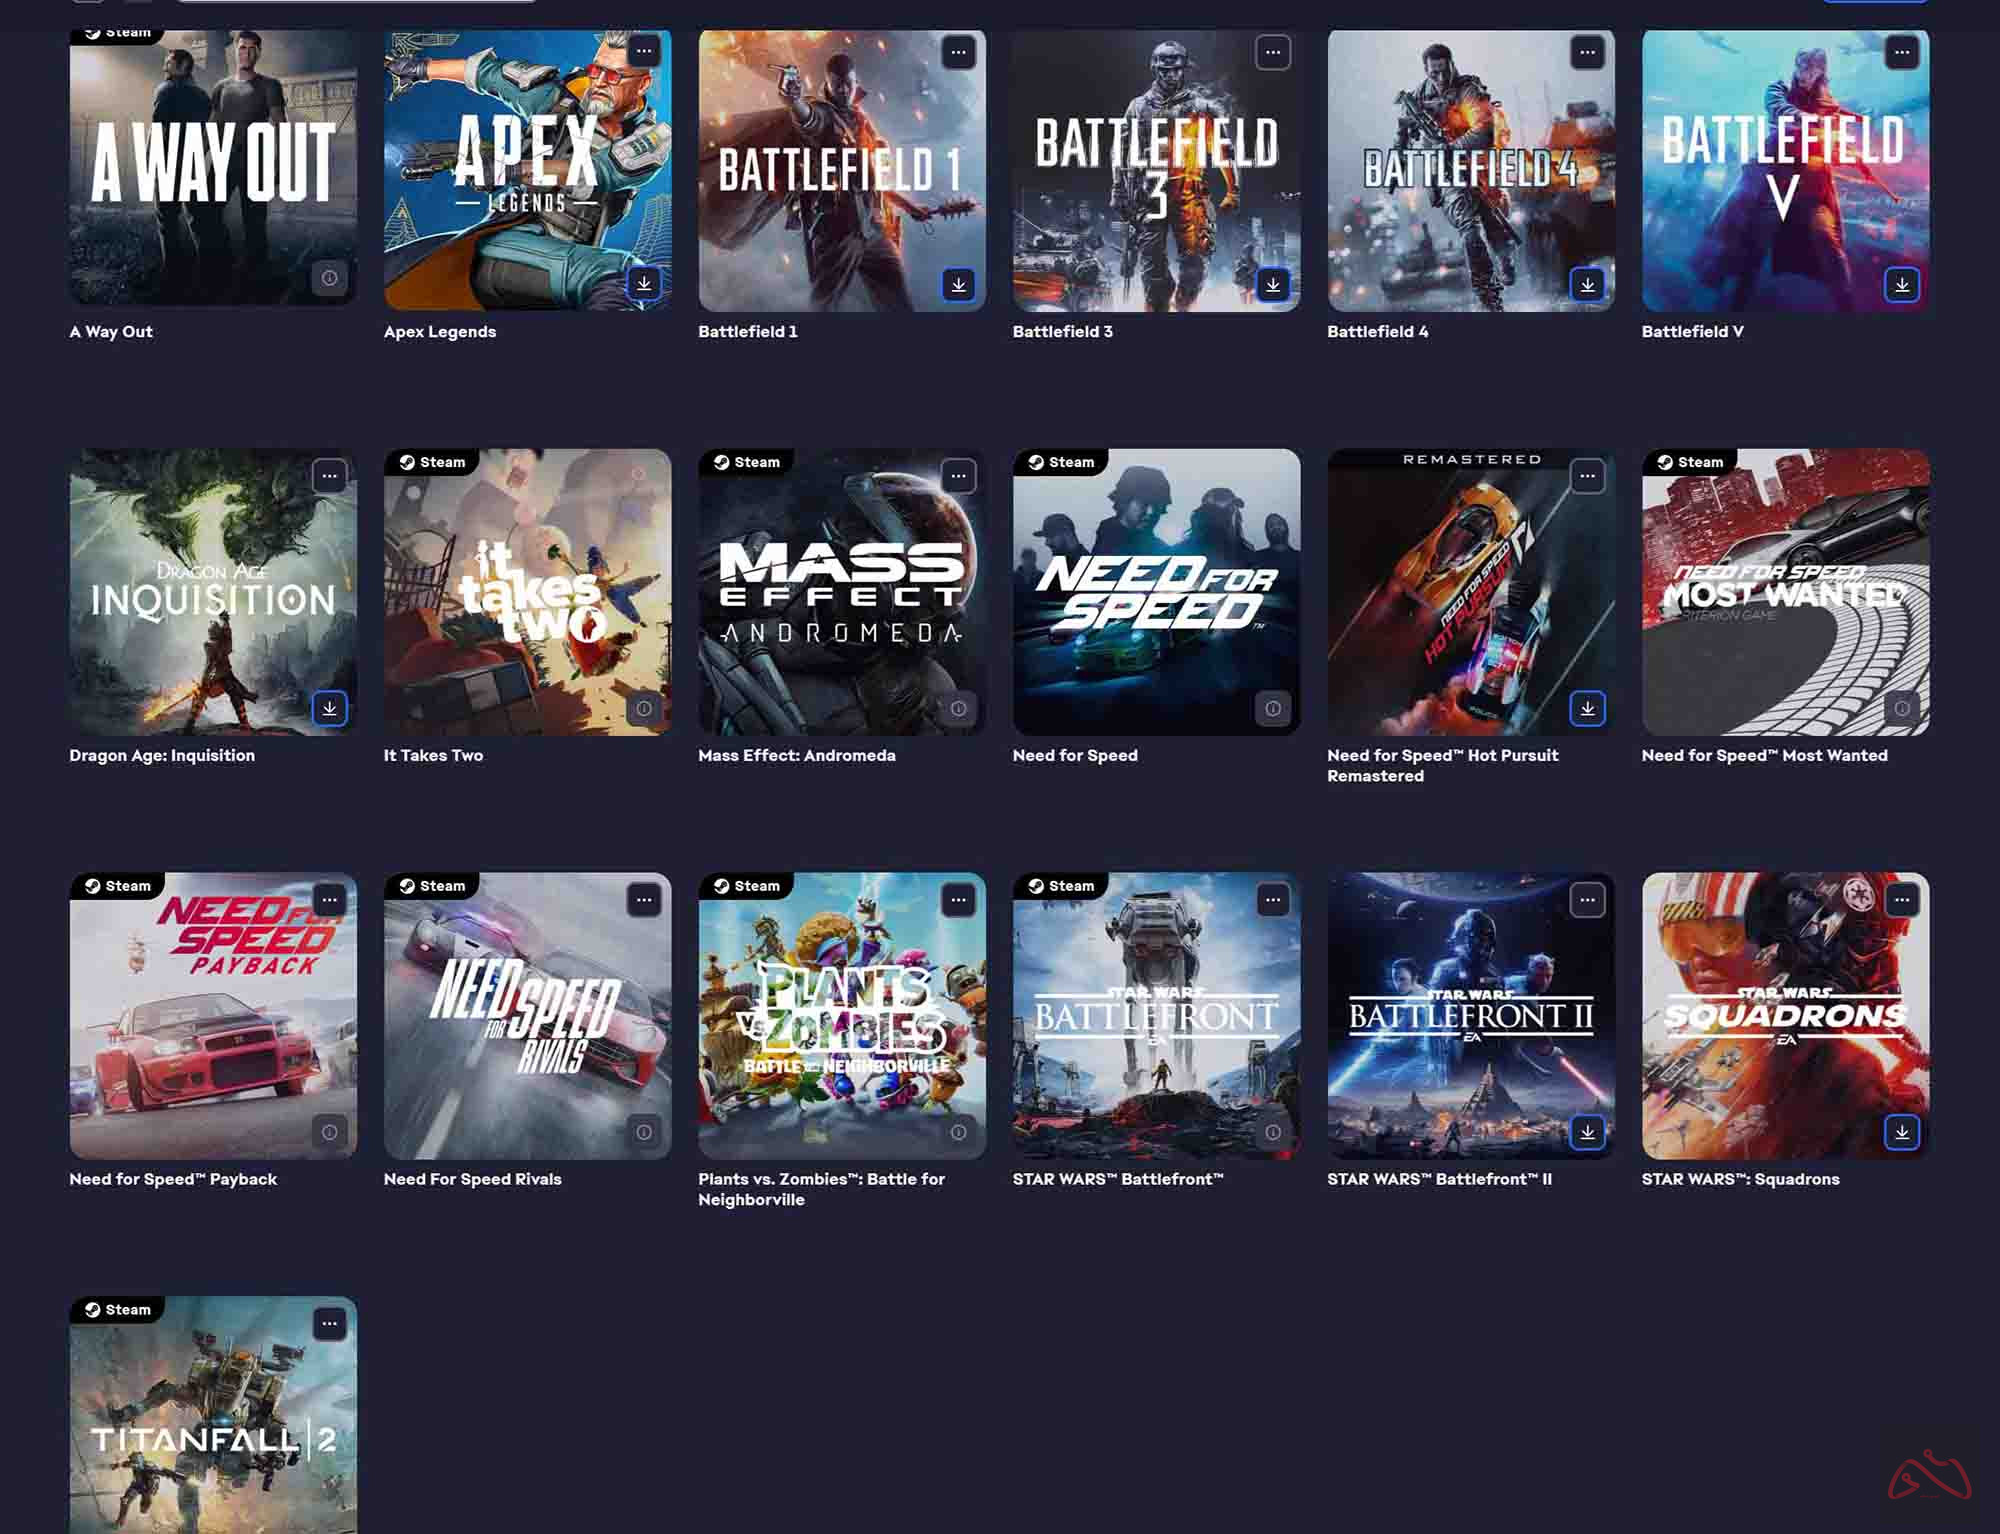Screen dimensions: 2000x1534
Task: Open info icon on It Takes Two
Action: pos(644,708)
